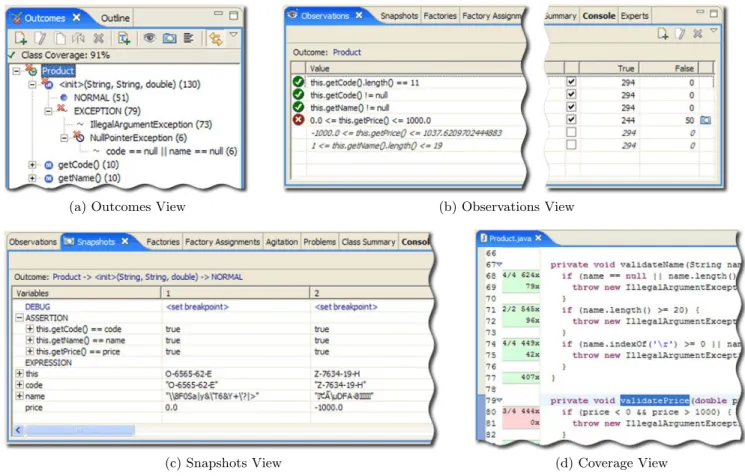Expand the getCode() (10) node
The image size is (745, 476).
pyautogui.click(x=32, y=165)
